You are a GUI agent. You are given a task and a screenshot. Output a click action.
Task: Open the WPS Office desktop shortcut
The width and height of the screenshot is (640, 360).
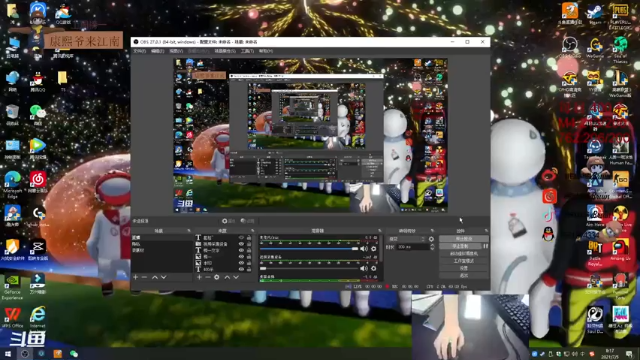(x=12, y=318)
